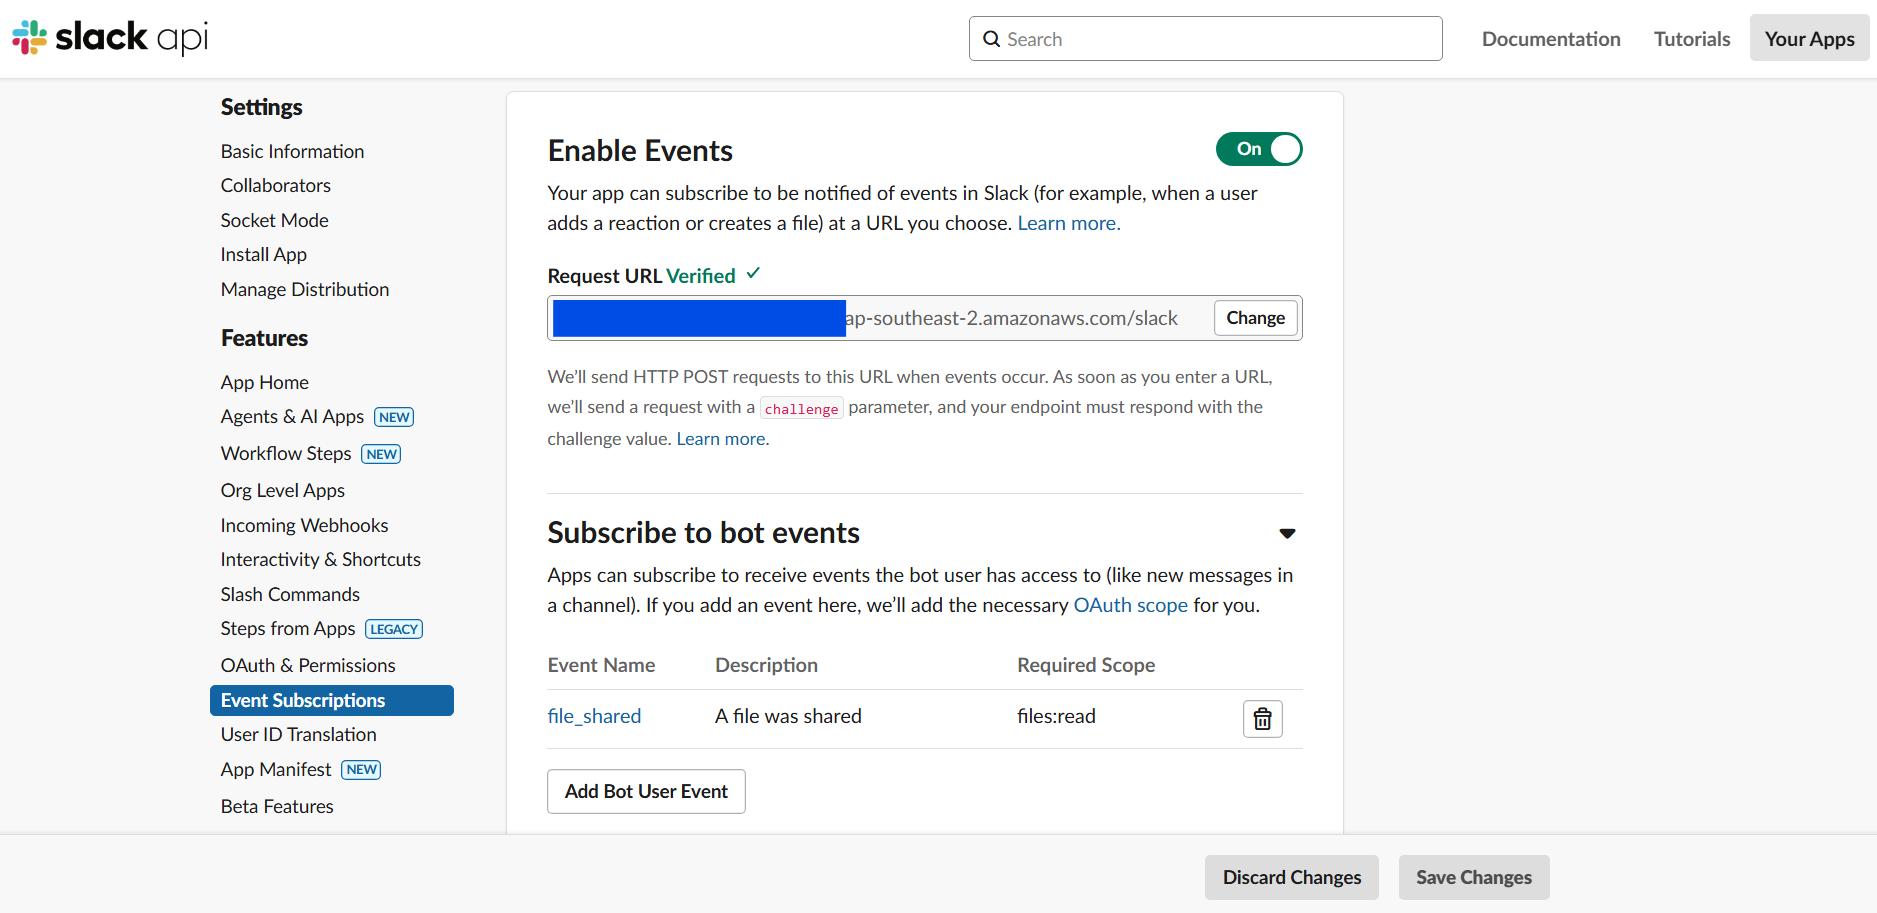This screenshot has width=1877, height=913.
Task: Click the search magnifier icon
Action: (x=991, y=39)
